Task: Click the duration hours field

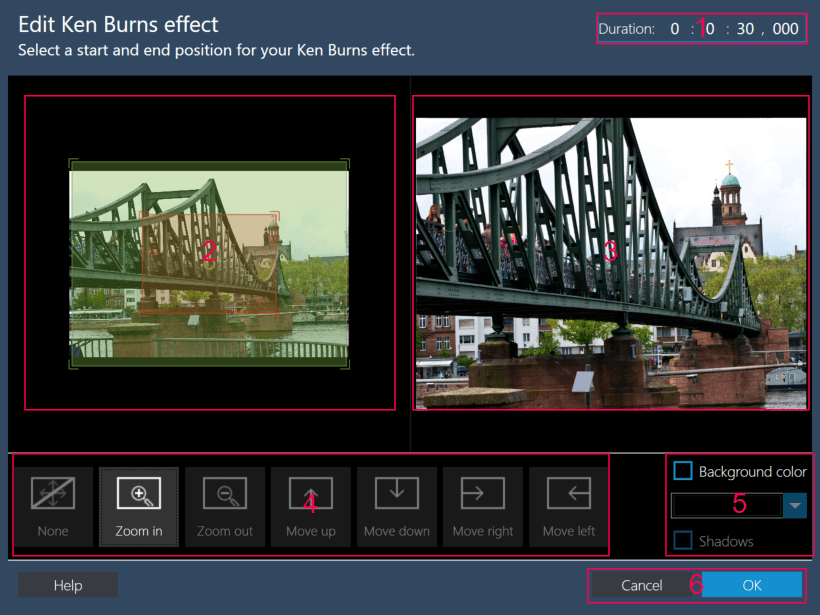Action: point(675,29)
